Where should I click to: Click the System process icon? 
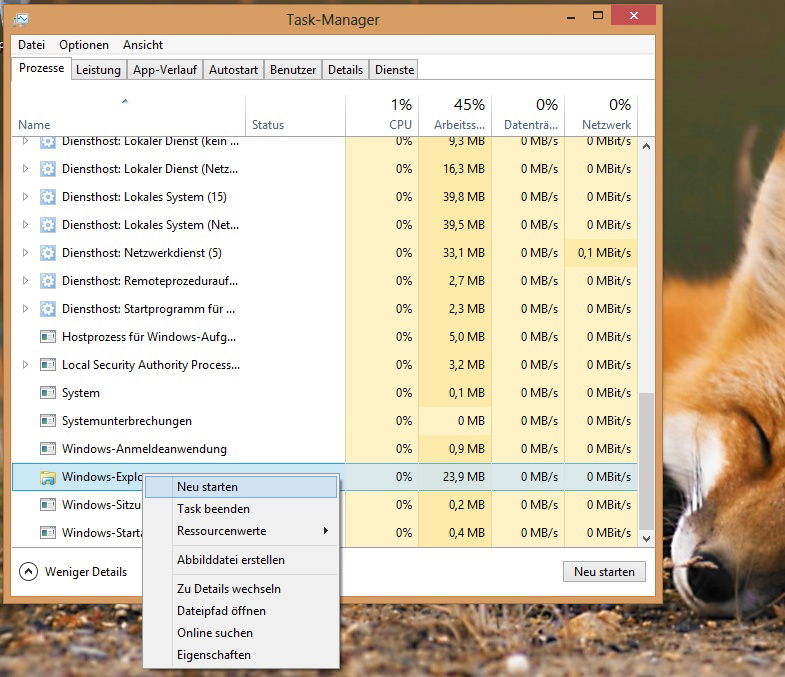click(48, 393)
